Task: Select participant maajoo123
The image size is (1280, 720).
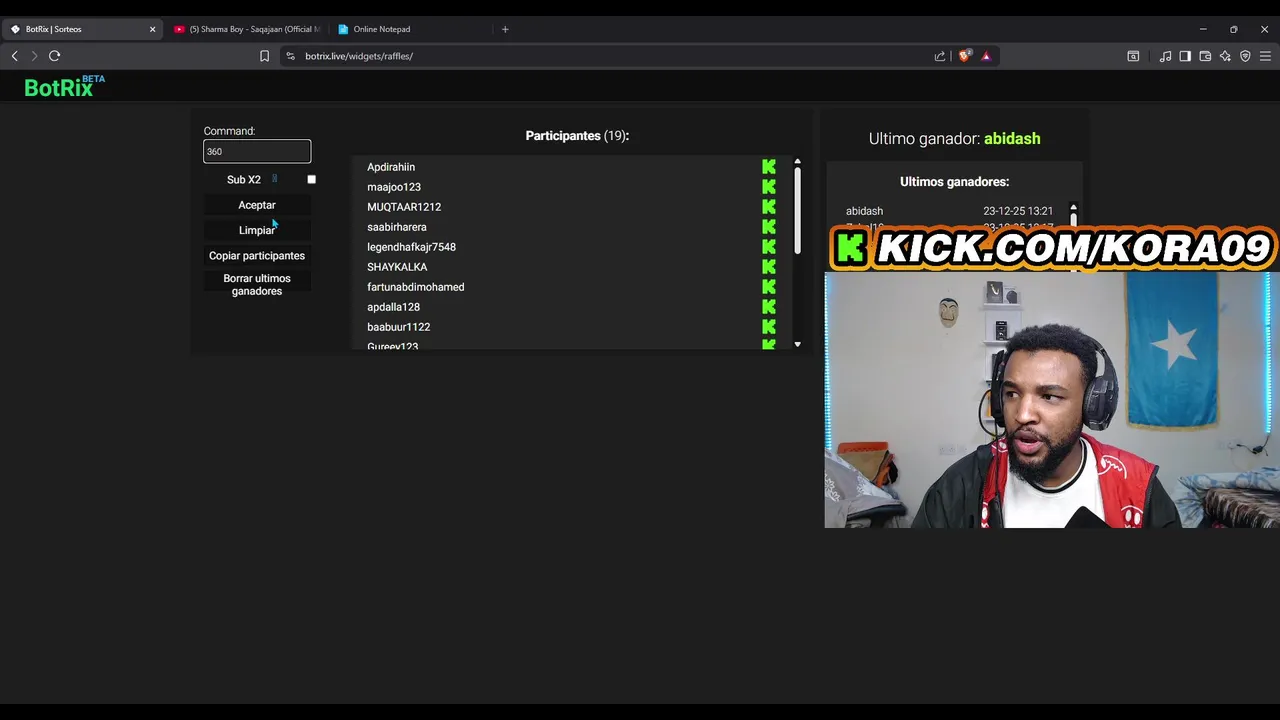Action: [x=394, y=187]
